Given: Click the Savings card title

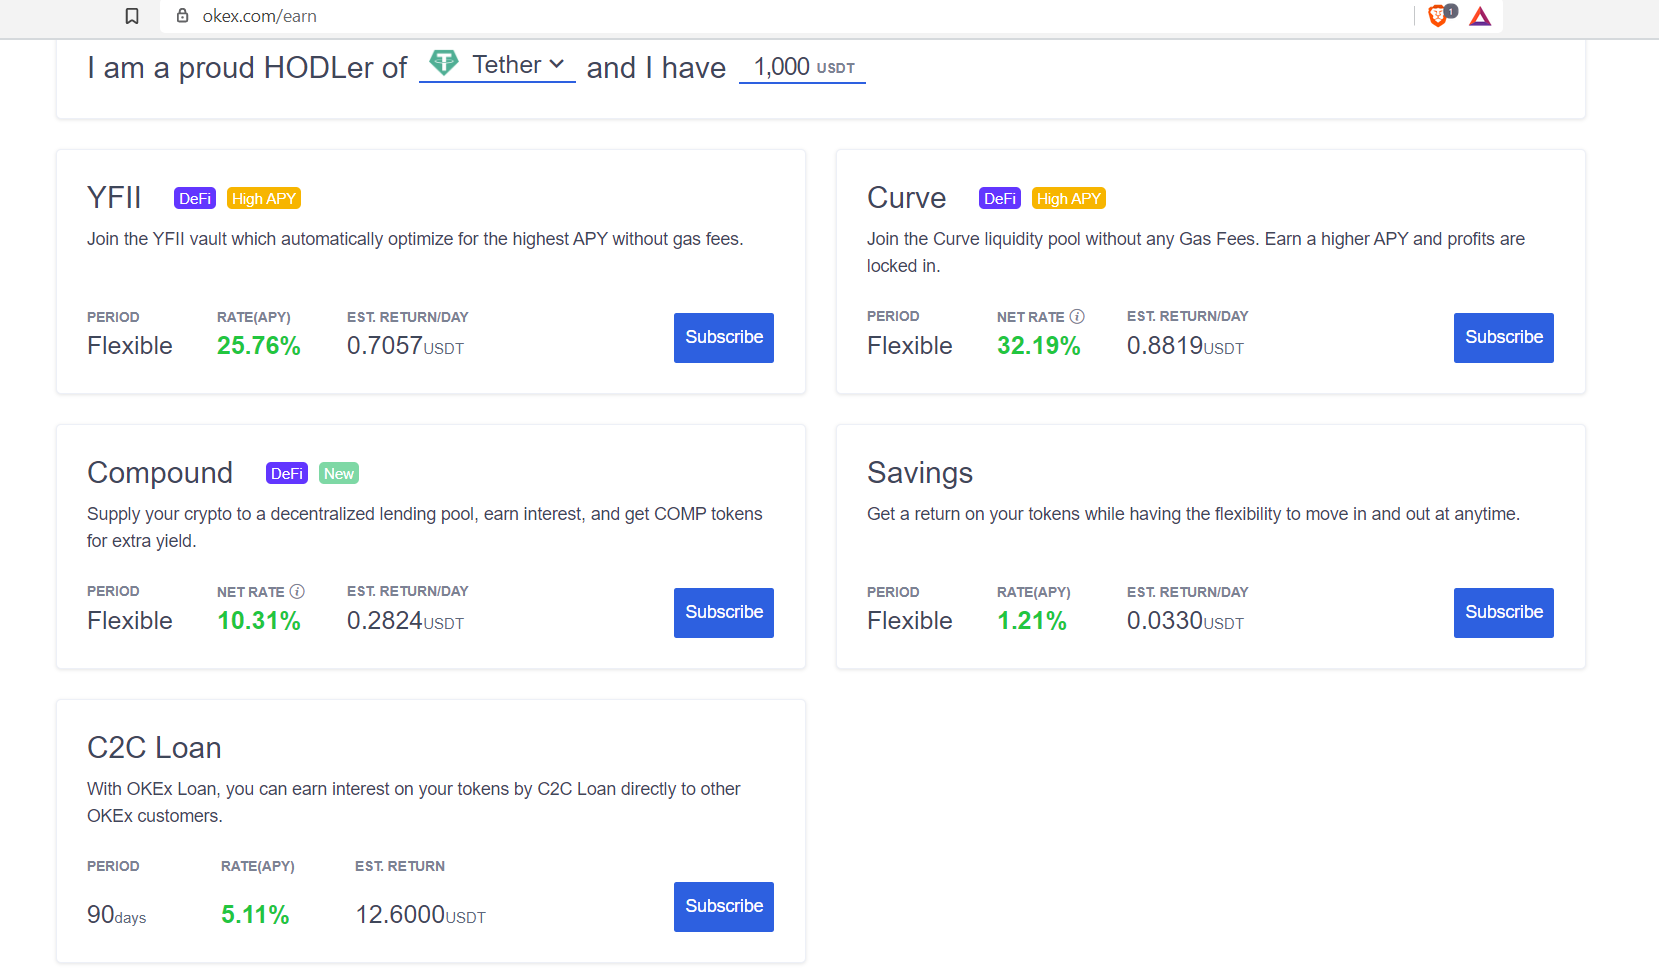Looking at the screenshot, I should click(920, 473).
